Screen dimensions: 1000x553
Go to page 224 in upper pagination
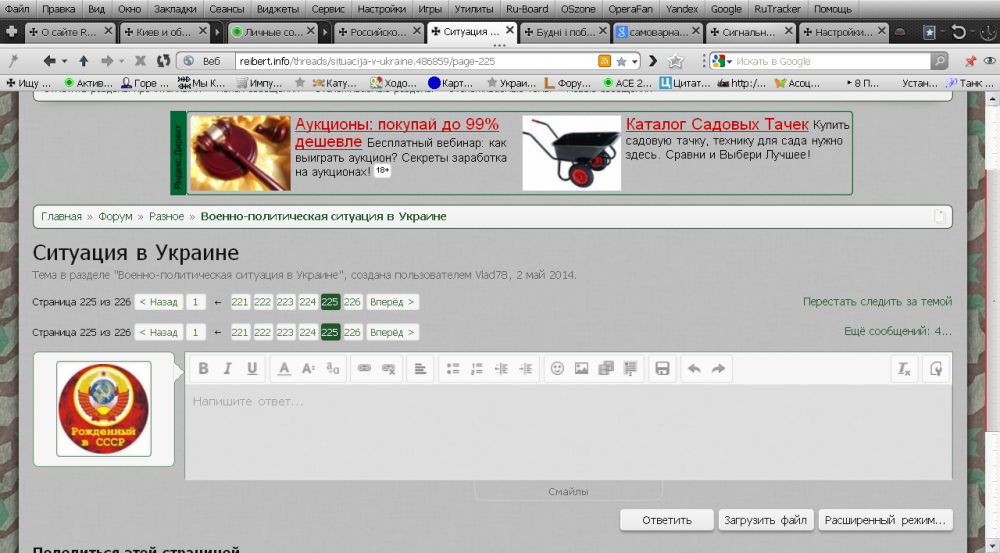click(307, 302)
